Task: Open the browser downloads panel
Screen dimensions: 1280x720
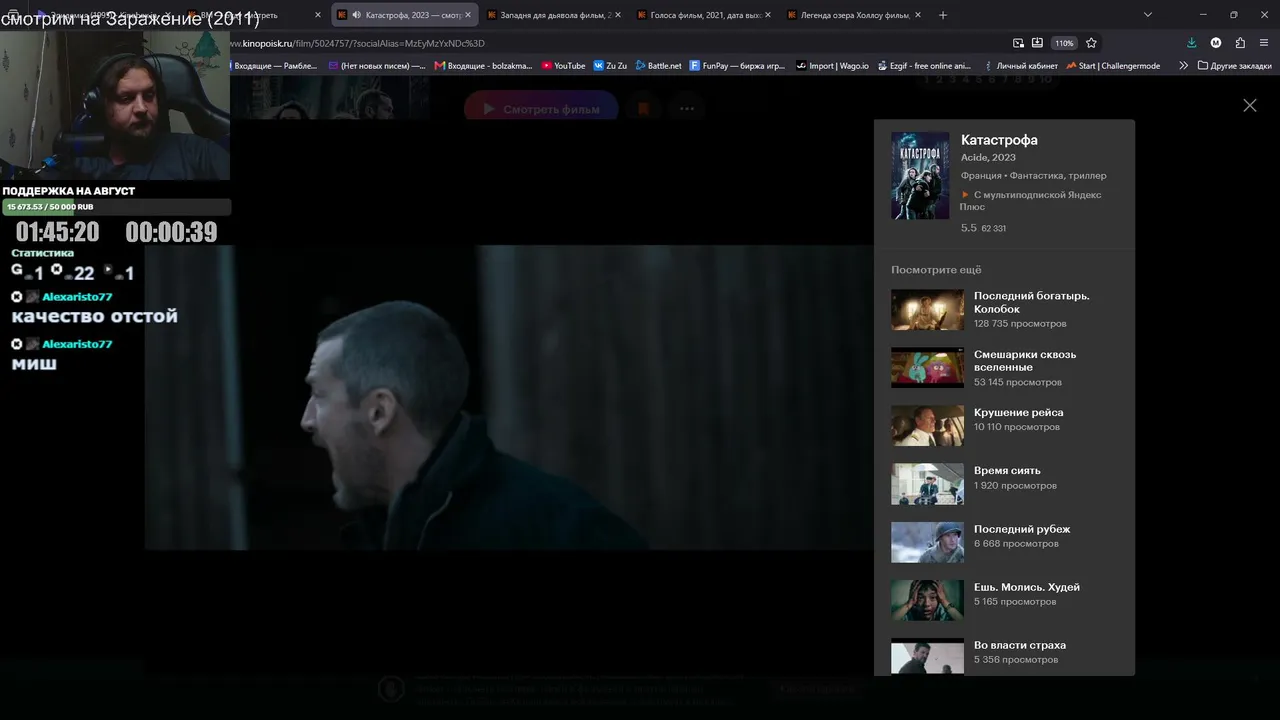Action: (1191, 43)
